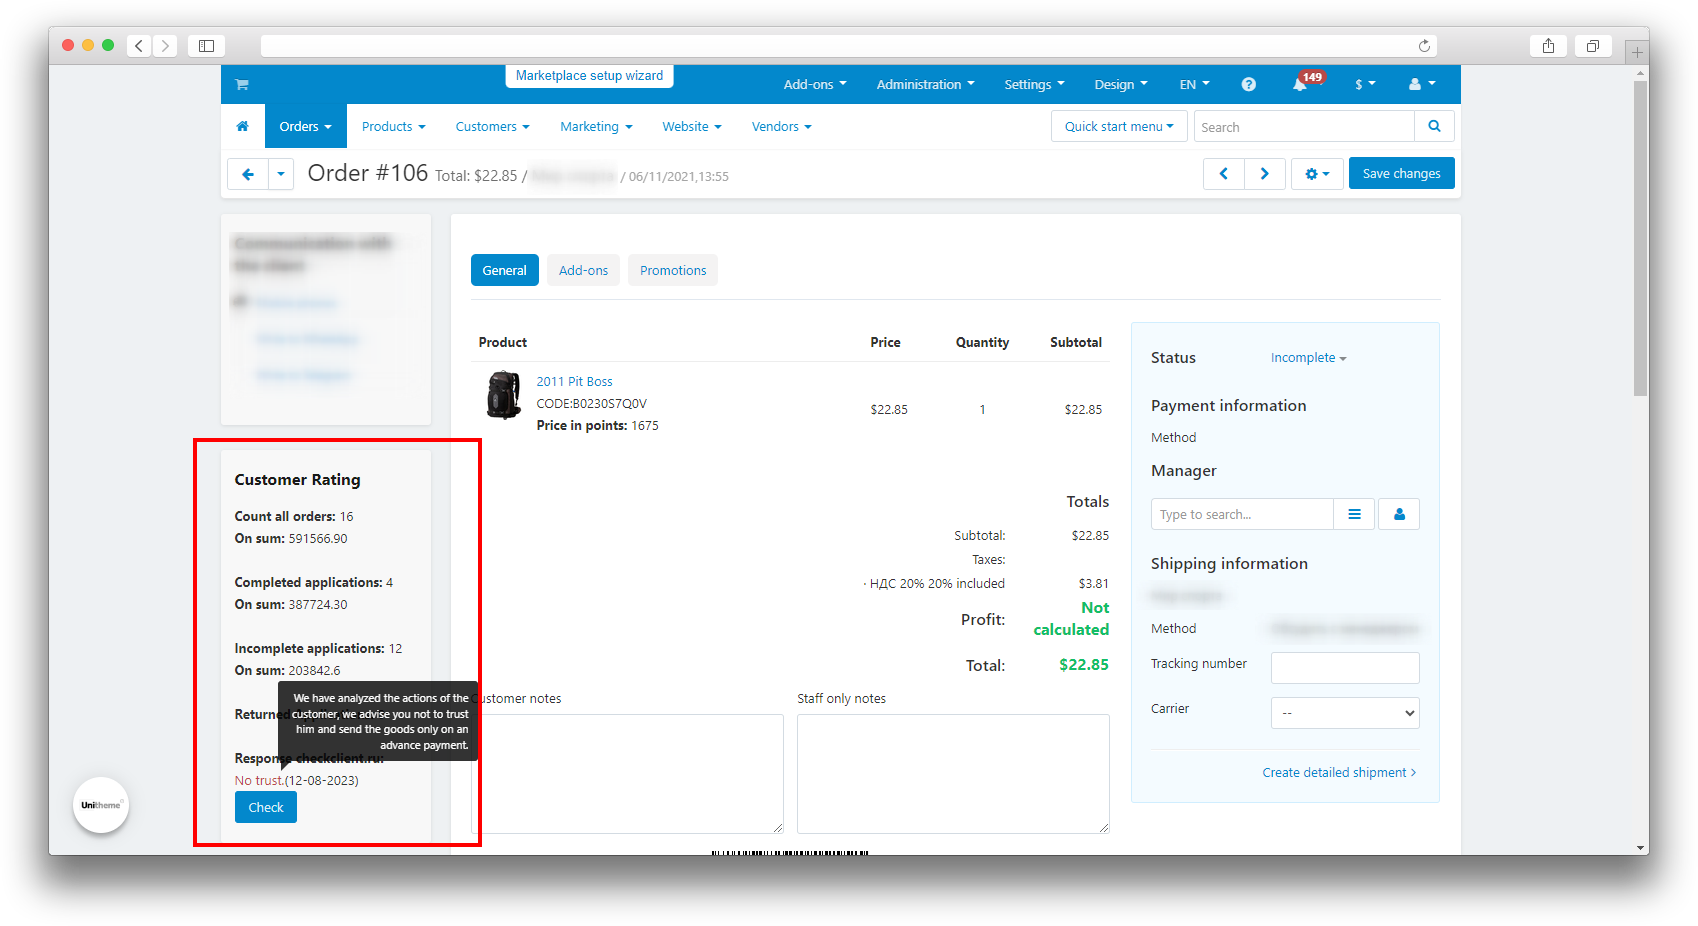Open the notifications bell icon
This screenshot has width=1698, height=926.
[x=1299, y=85]
